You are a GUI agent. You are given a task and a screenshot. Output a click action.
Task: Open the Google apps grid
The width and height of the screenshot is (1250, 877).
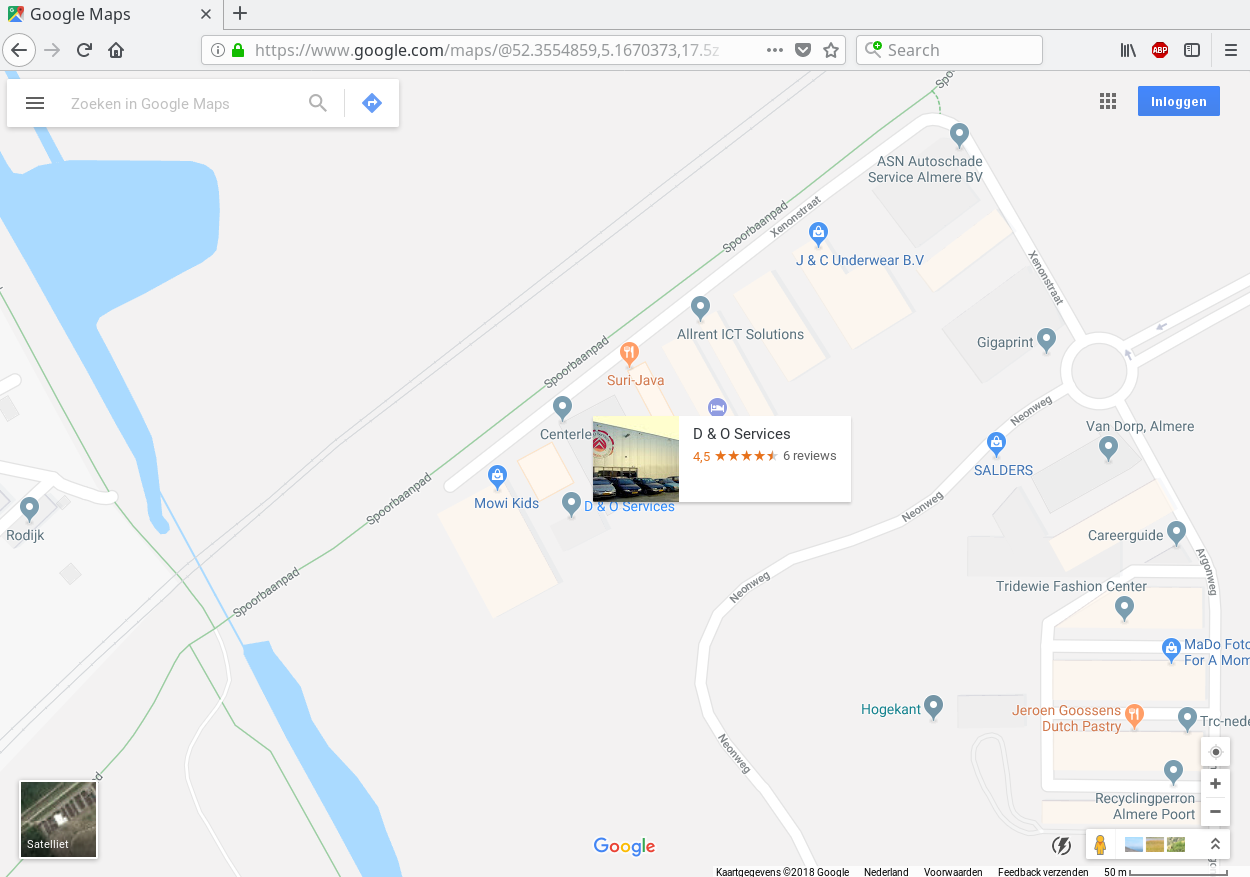pos(1108,101)
